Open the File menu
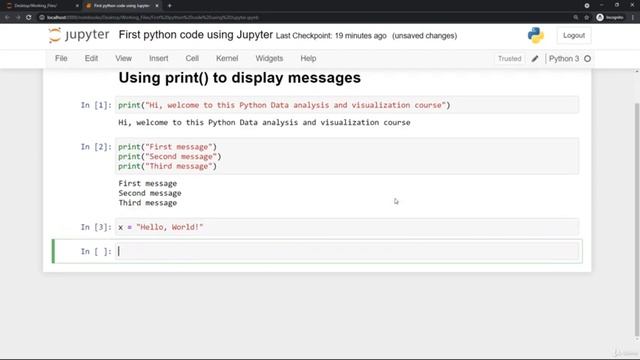 (61, 58)
